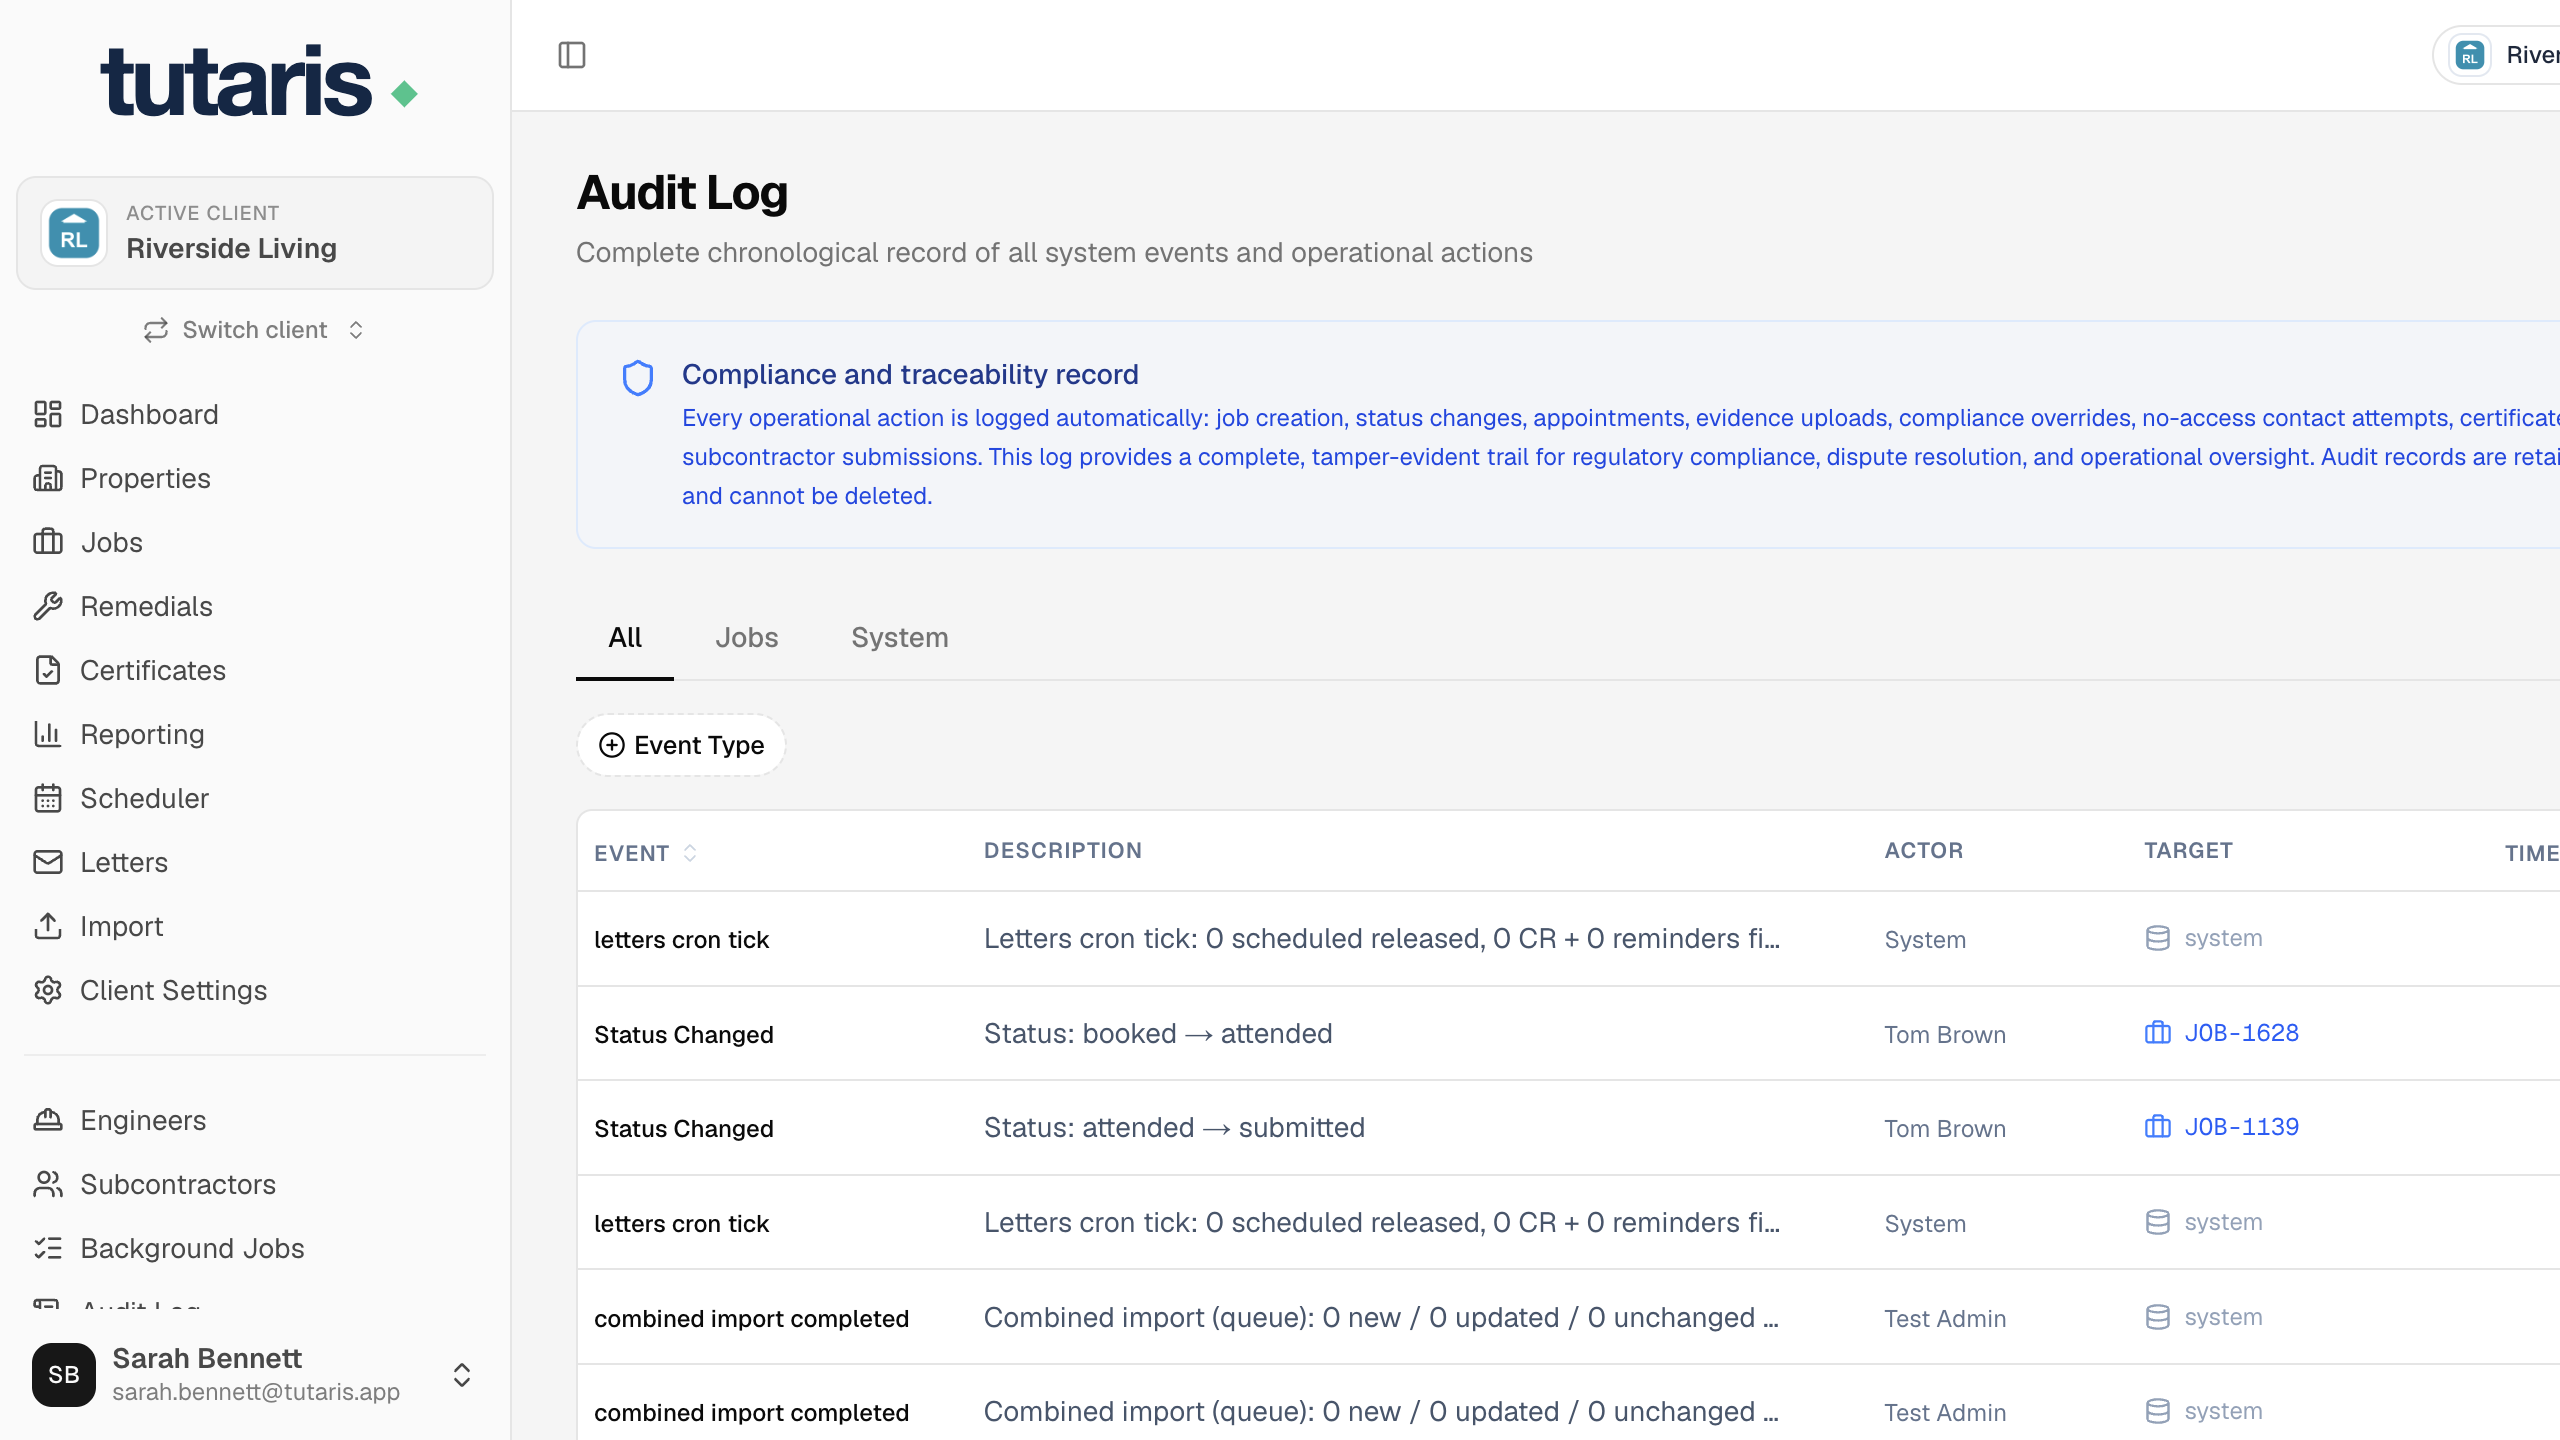This screenshot has width=2560, height=1440.
Task: Click the Jobs briefcase icon in sidebar
Action: click(x=48, y=542)
